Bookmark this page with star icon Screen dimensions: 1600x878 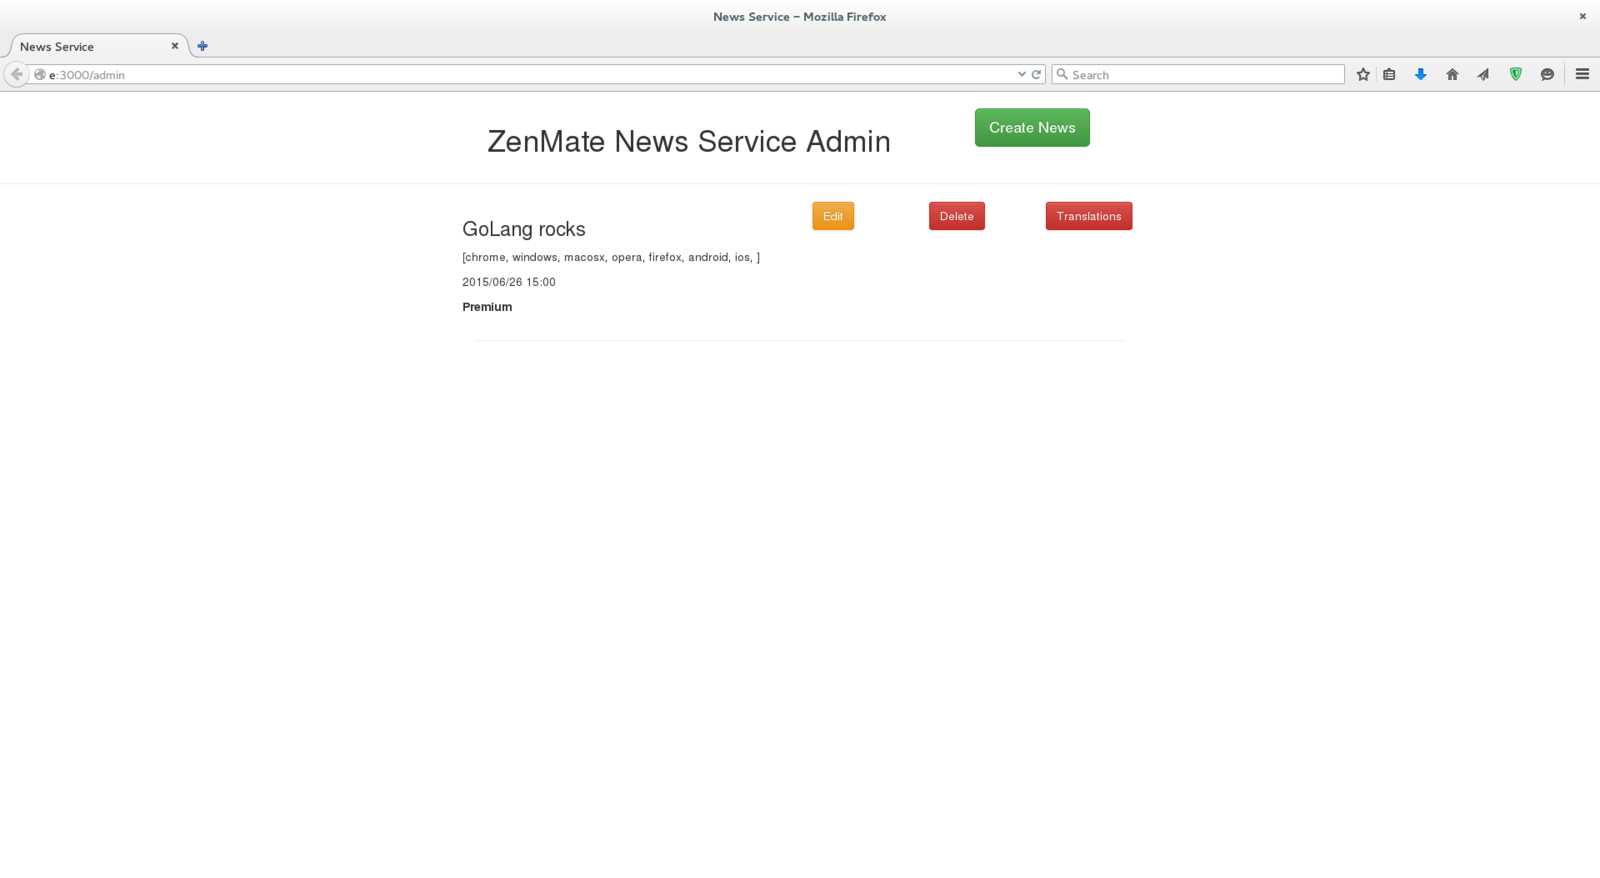tap(1362, 74)
